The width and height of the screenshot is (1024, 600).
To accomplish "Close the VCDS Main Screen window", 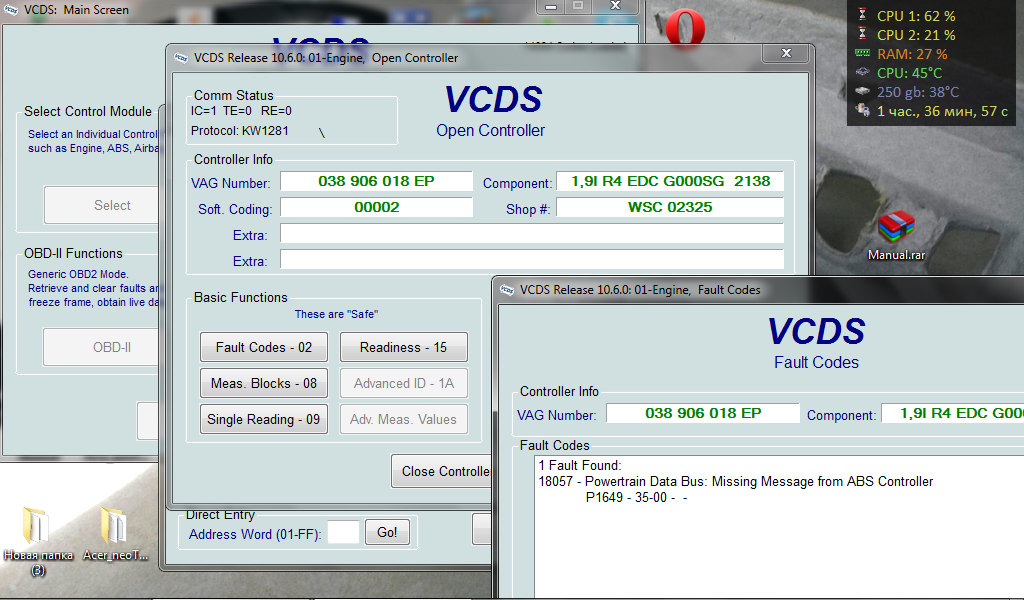I will [615, 6].
